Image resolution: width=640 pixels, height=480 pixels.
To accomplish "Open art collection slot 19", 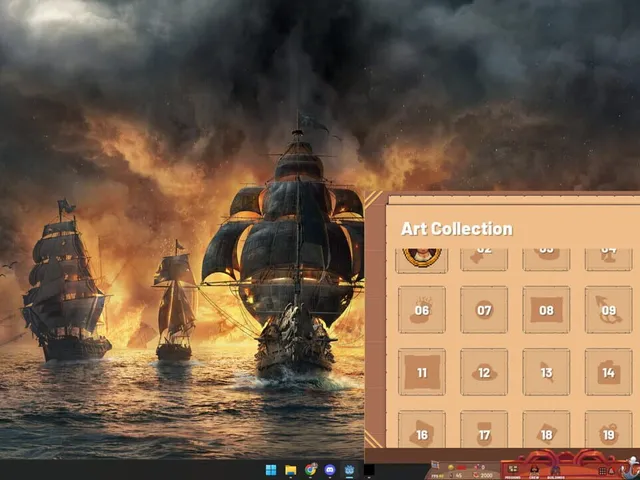I will [x=609, y=429].
